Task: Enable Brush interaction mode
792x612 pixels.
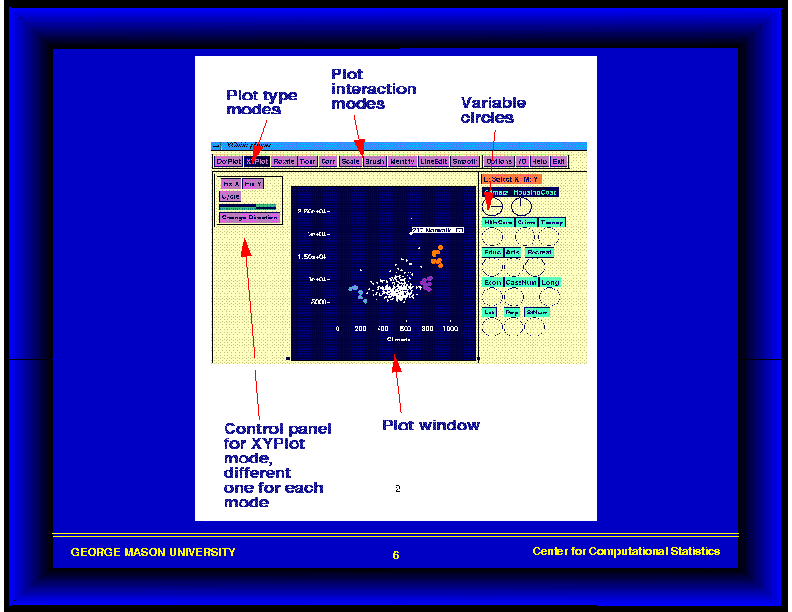Action: (375, 161)
